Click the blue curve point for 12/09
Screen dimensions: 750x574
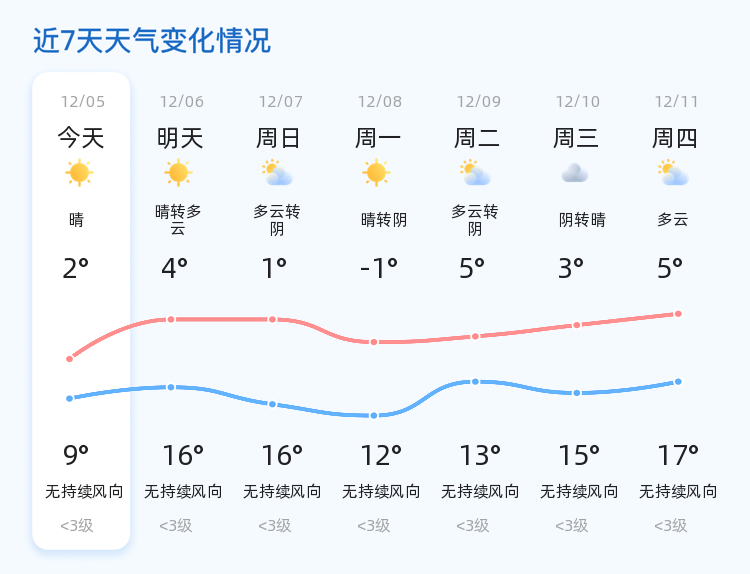pos(475,381)
